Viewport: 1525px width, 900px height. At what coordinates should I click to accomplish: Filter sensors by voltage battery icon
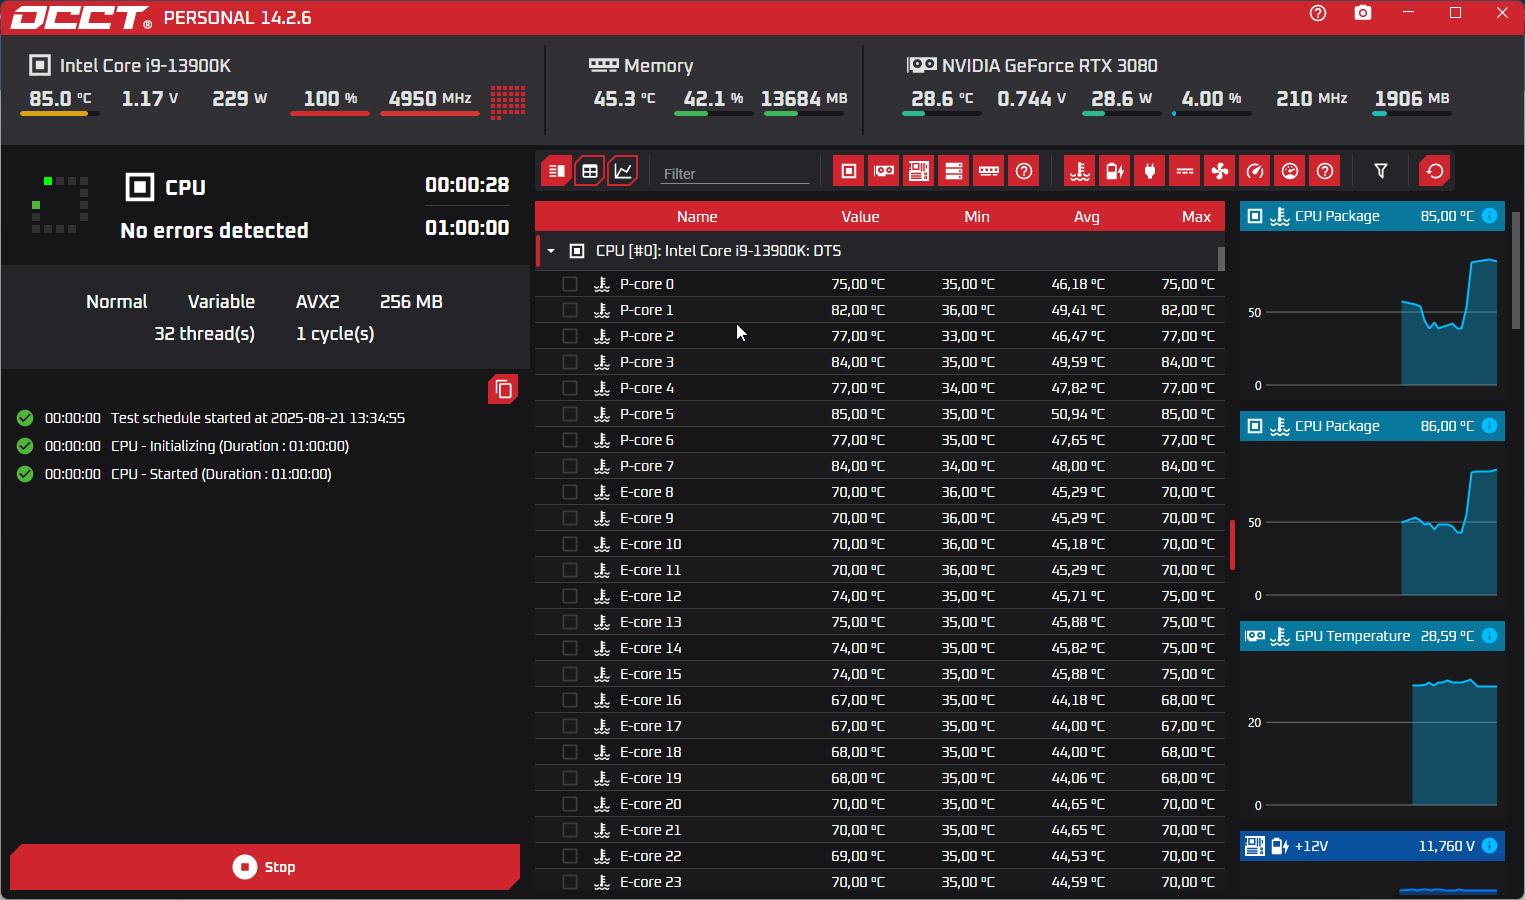(1115, 171)
